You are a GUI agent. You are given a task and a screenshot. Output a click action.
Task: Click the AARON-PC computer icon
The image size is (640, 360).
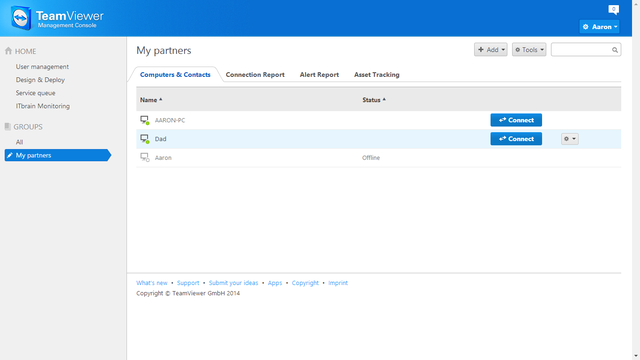pos(144,120)
